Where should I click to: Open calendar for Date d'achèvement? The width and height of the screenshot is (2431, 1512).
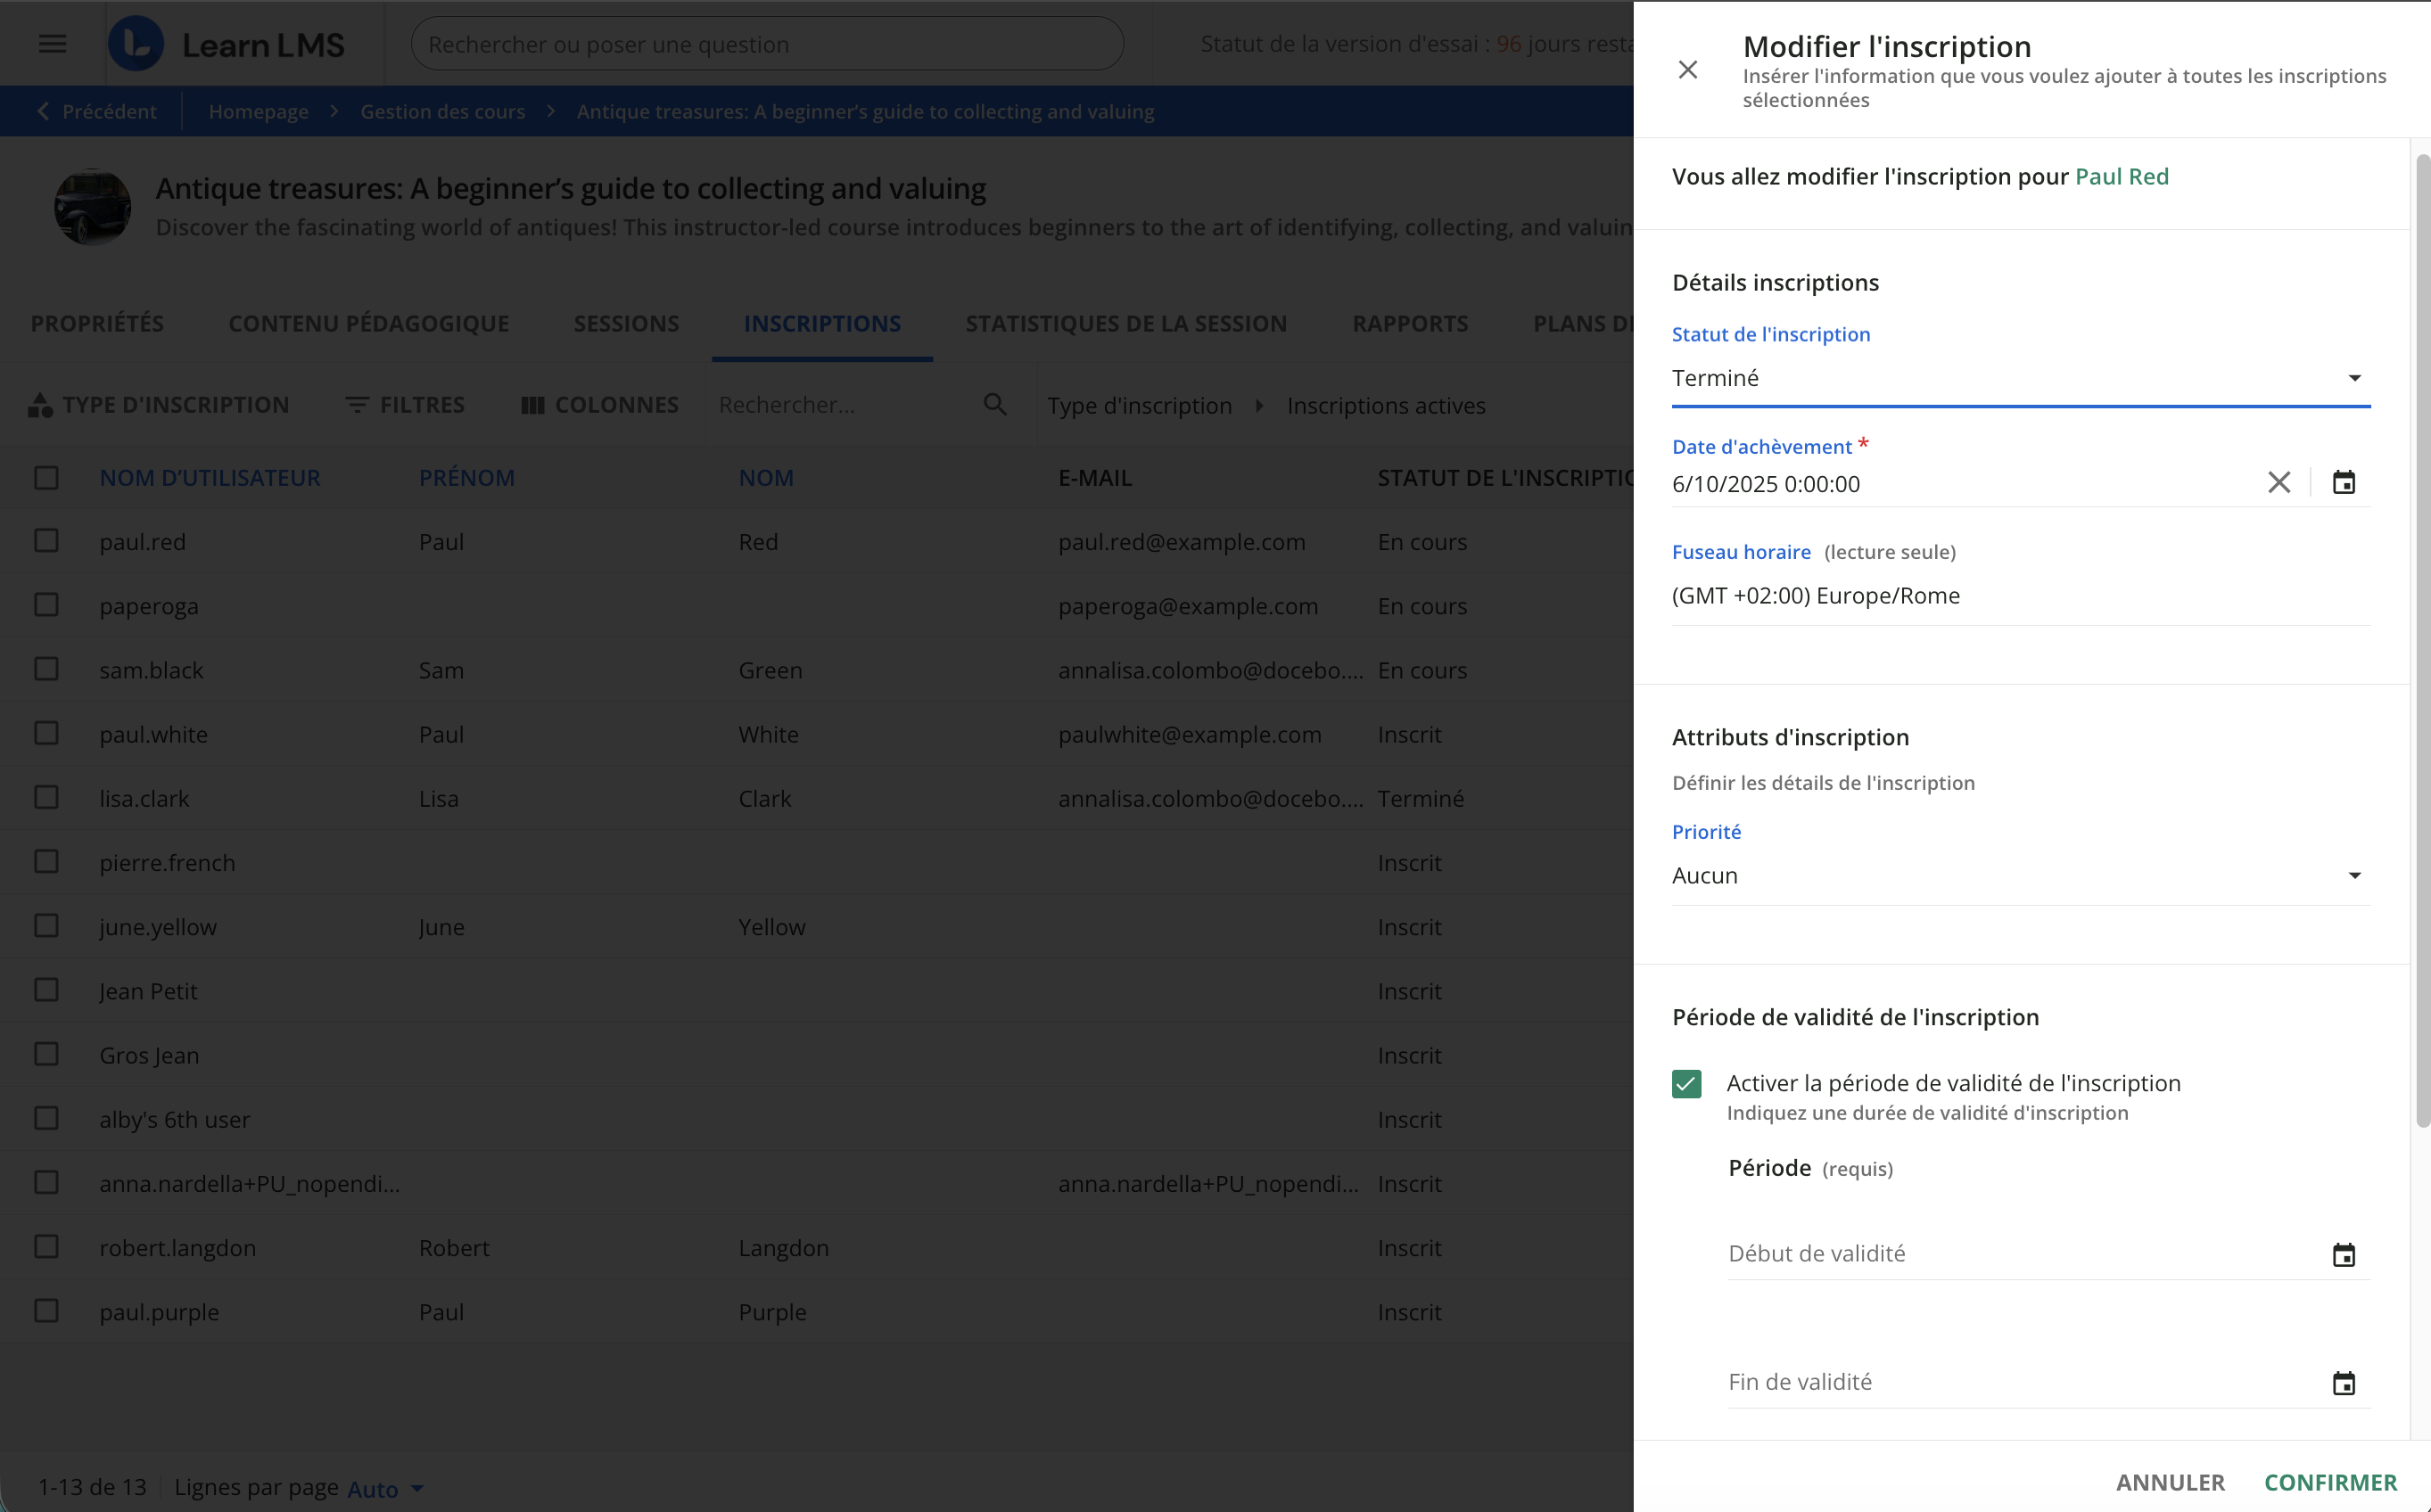click(x=2343, y=483)
